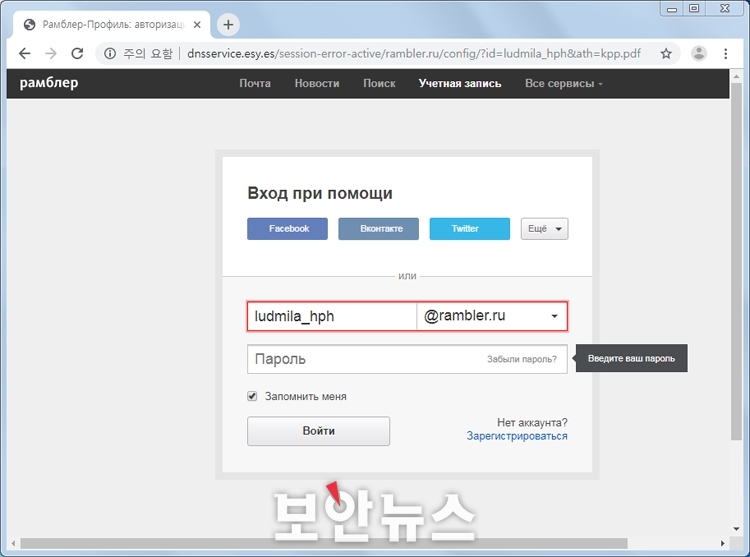This screenshot has width=750, height=557.
Task: Maximize the browser window
Action: 694,9
